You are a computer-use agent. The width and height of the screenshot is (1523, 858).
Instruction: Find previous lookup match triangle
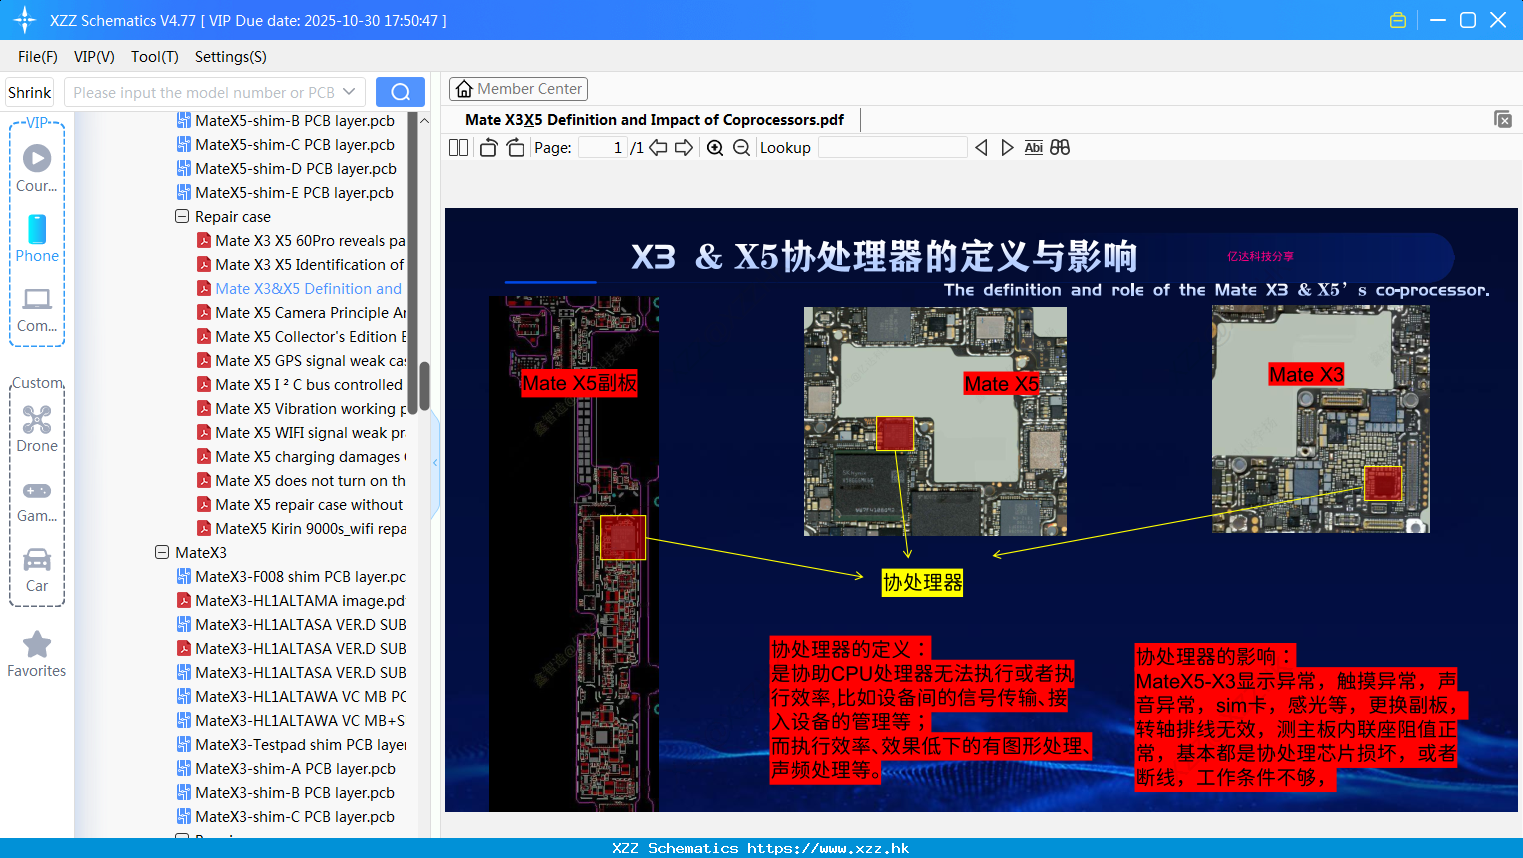[981, 148]
